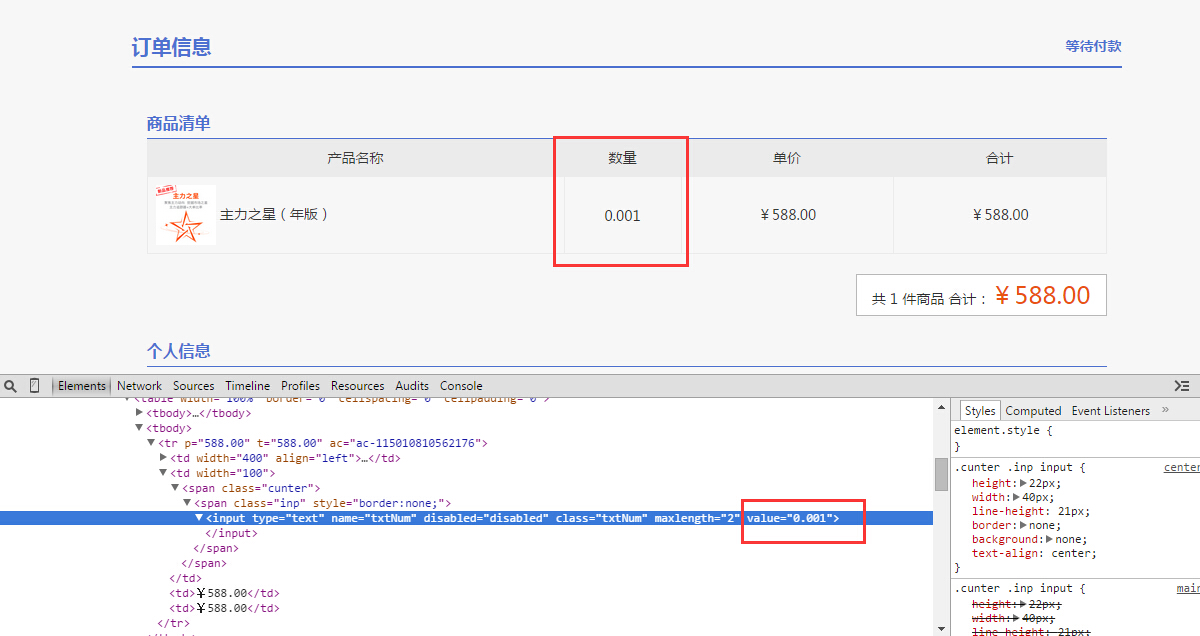Click the 订单信息 heading

pos(171,47)
